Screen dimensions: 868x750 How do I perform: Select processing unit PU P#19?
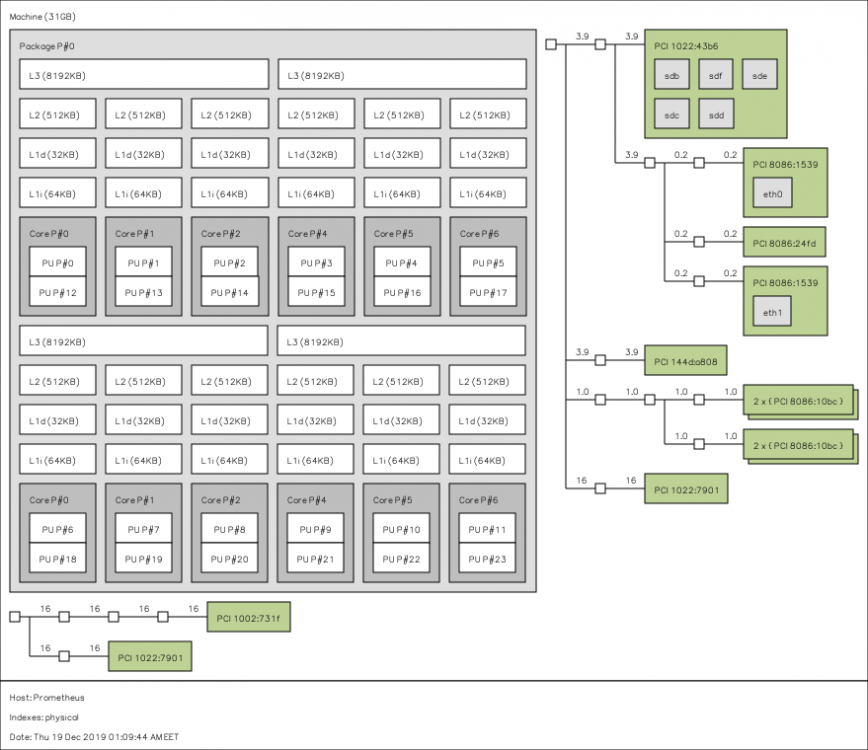click(x=143, y=557)
